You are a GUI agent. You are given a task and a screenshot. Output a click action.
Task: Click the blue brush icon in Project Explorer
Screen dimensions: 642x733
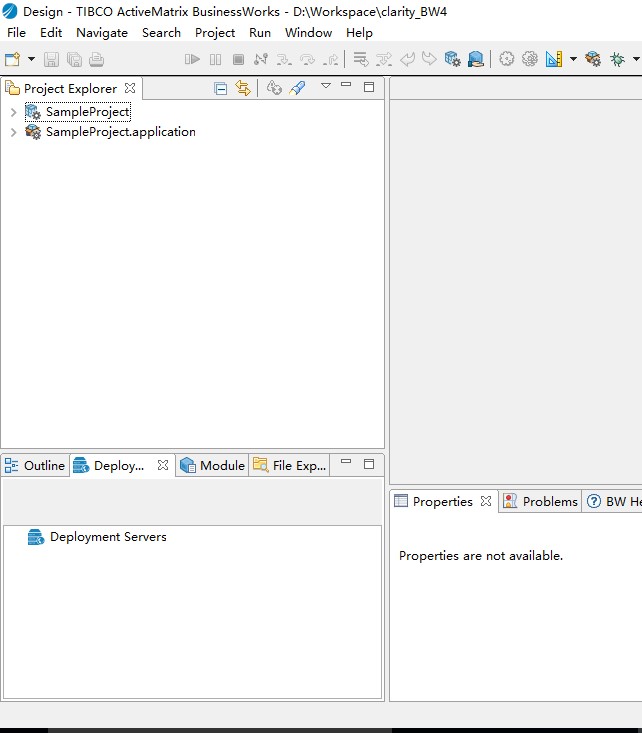coord(297,88)
